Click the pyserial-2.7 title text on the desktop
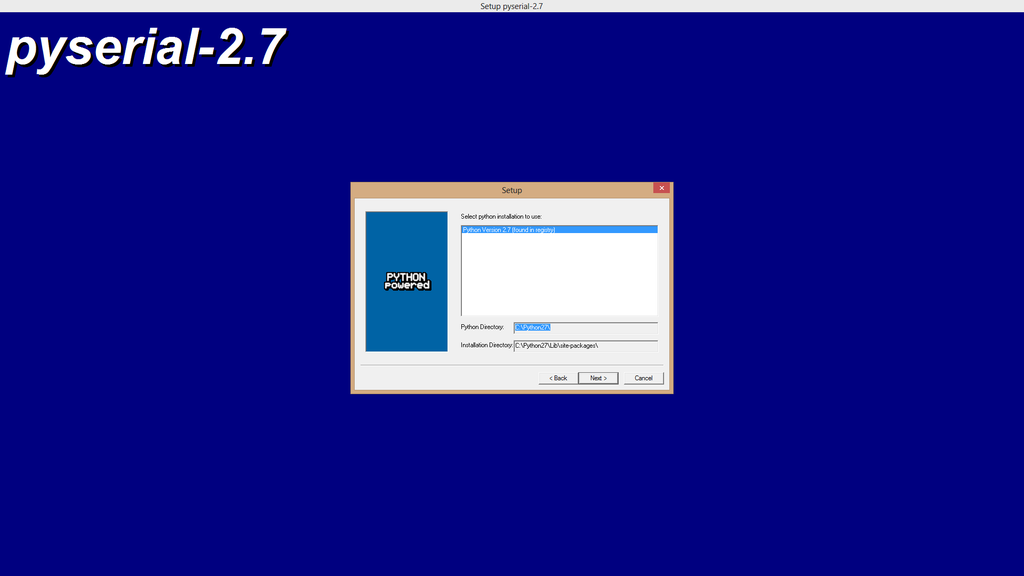This screenshot has height=576, width=1024. pos(145,45)
